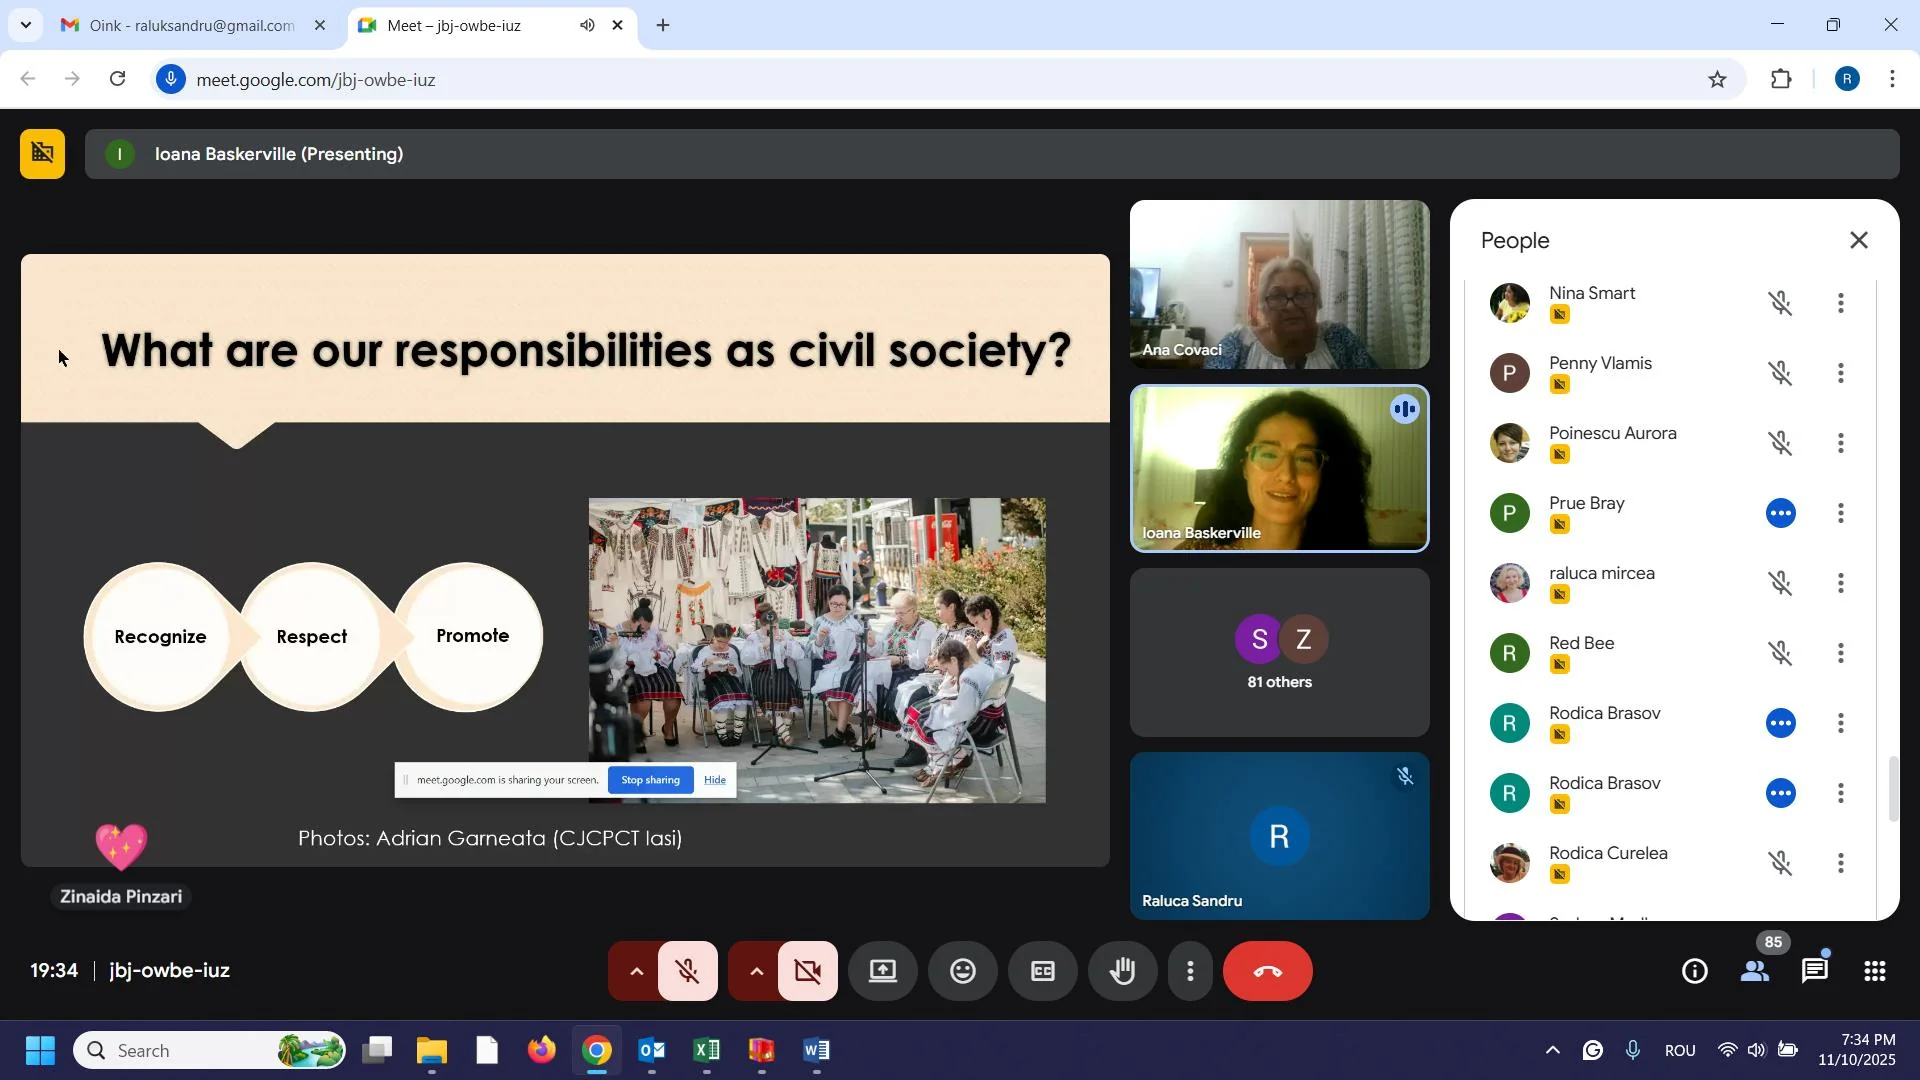
Task: Toggle the muted microphone button
Action: click(x=688, y=972)
